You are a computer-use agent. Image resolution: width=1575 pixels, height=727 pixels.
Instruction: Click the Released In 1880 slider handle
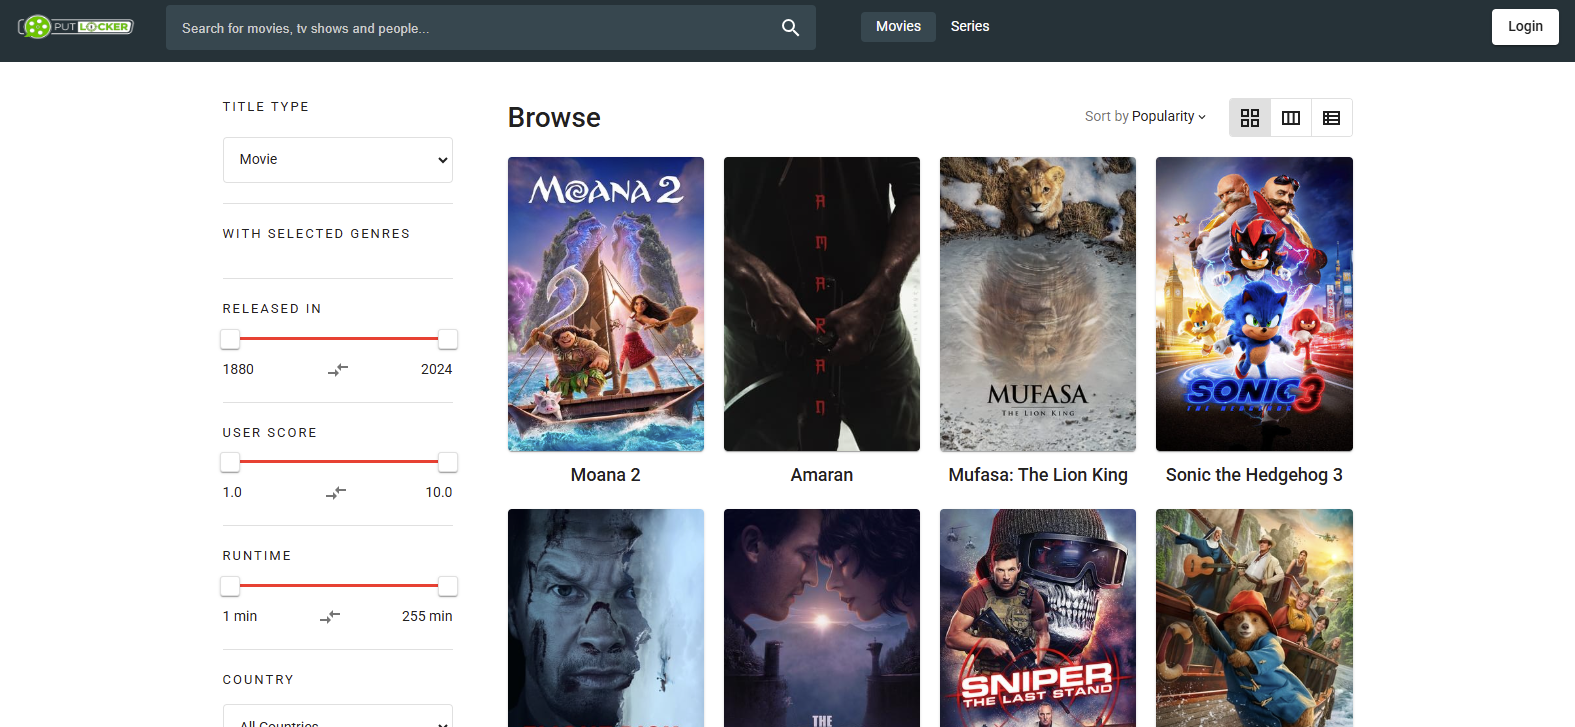(x=230, y=339)
